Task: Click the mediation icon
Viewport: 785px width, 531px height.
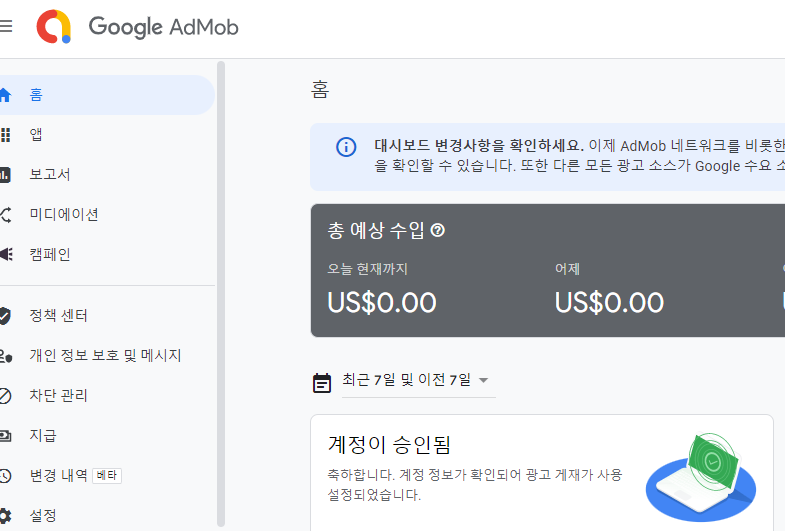Action: (6, 215)
